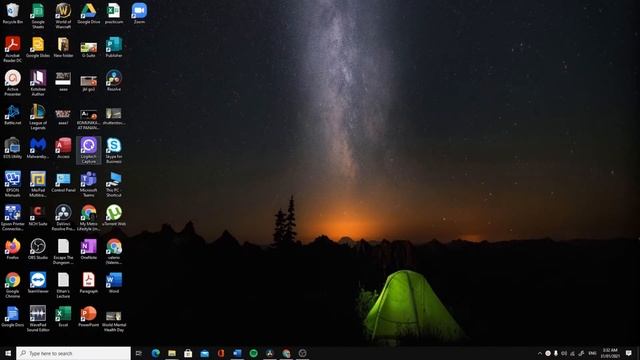Switch to Word in the taskbar
Screen dimensions: 640x360
point(237,353)
